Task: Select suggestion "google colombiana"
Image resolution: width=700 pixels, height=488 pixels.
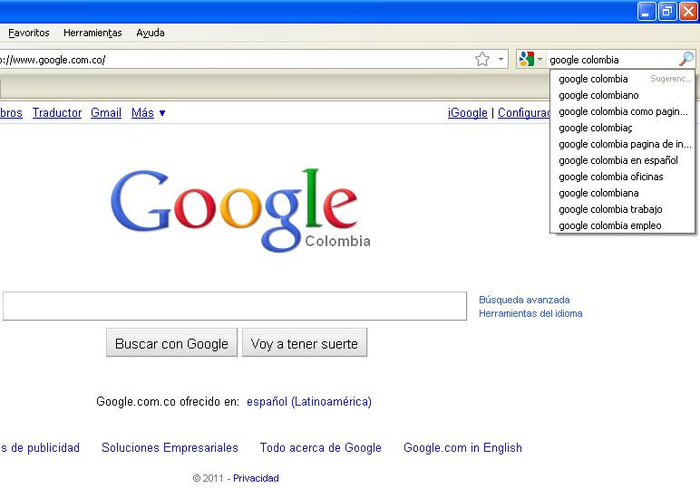Action: click(x=622, y=193)
